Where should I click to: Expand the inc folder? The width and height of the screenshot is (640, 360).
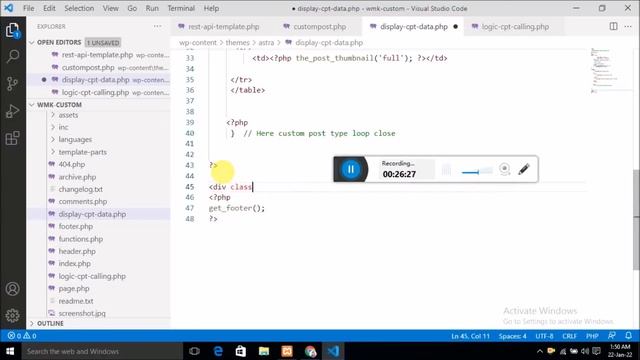click(63, 127)
